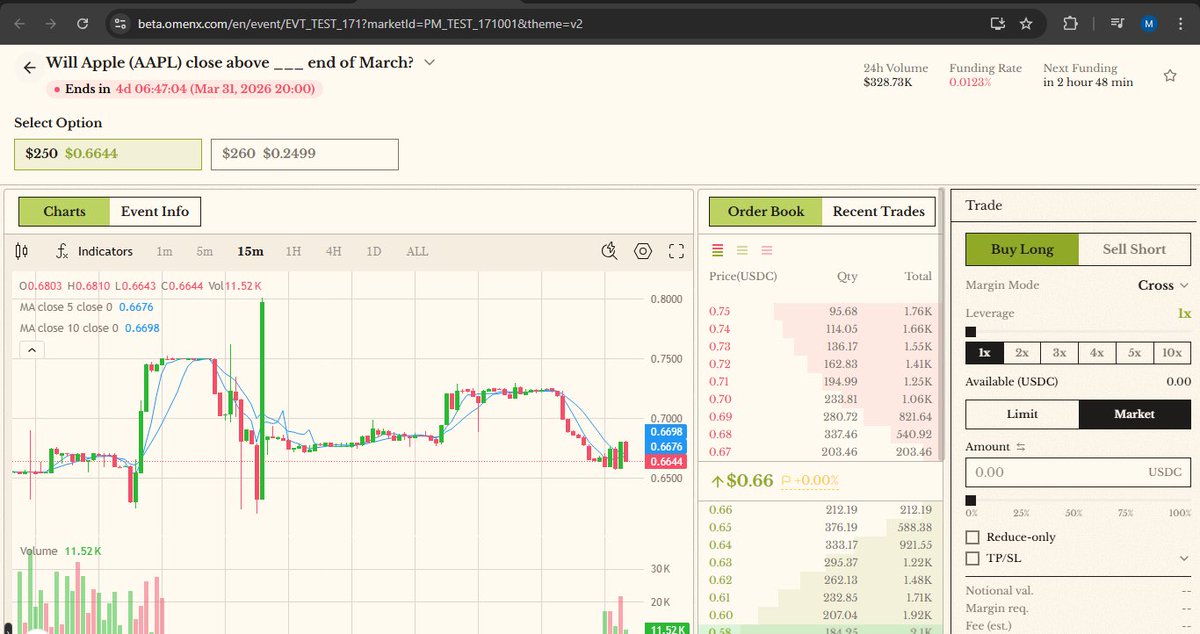Enable the Reduce-only checkbox
The image size is (1200, 634).
973,537
